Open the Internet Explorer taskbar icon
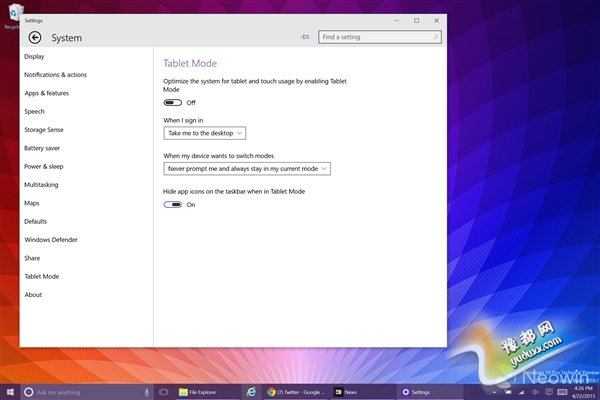600x400 pixels. pyautogui.click(x=252, y=392)
